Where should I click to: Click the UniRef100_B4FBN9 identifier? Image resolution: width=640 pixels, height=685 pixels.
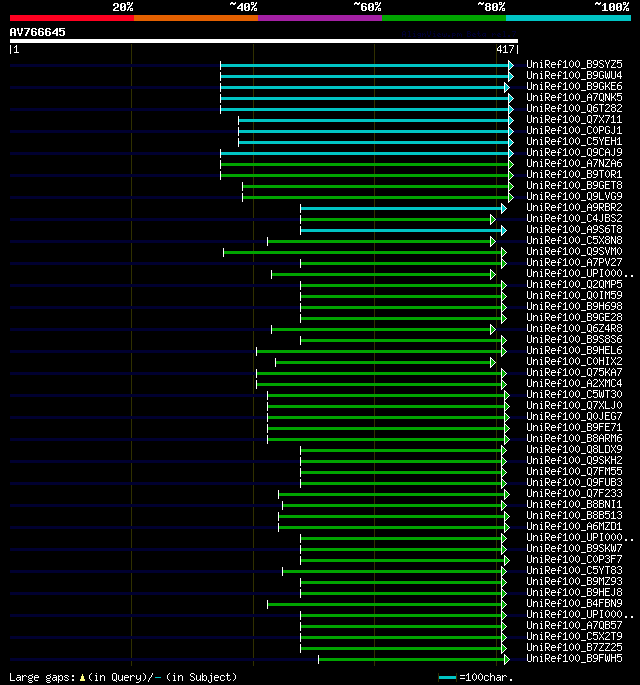pyautogui.click(x=574, y=604)
